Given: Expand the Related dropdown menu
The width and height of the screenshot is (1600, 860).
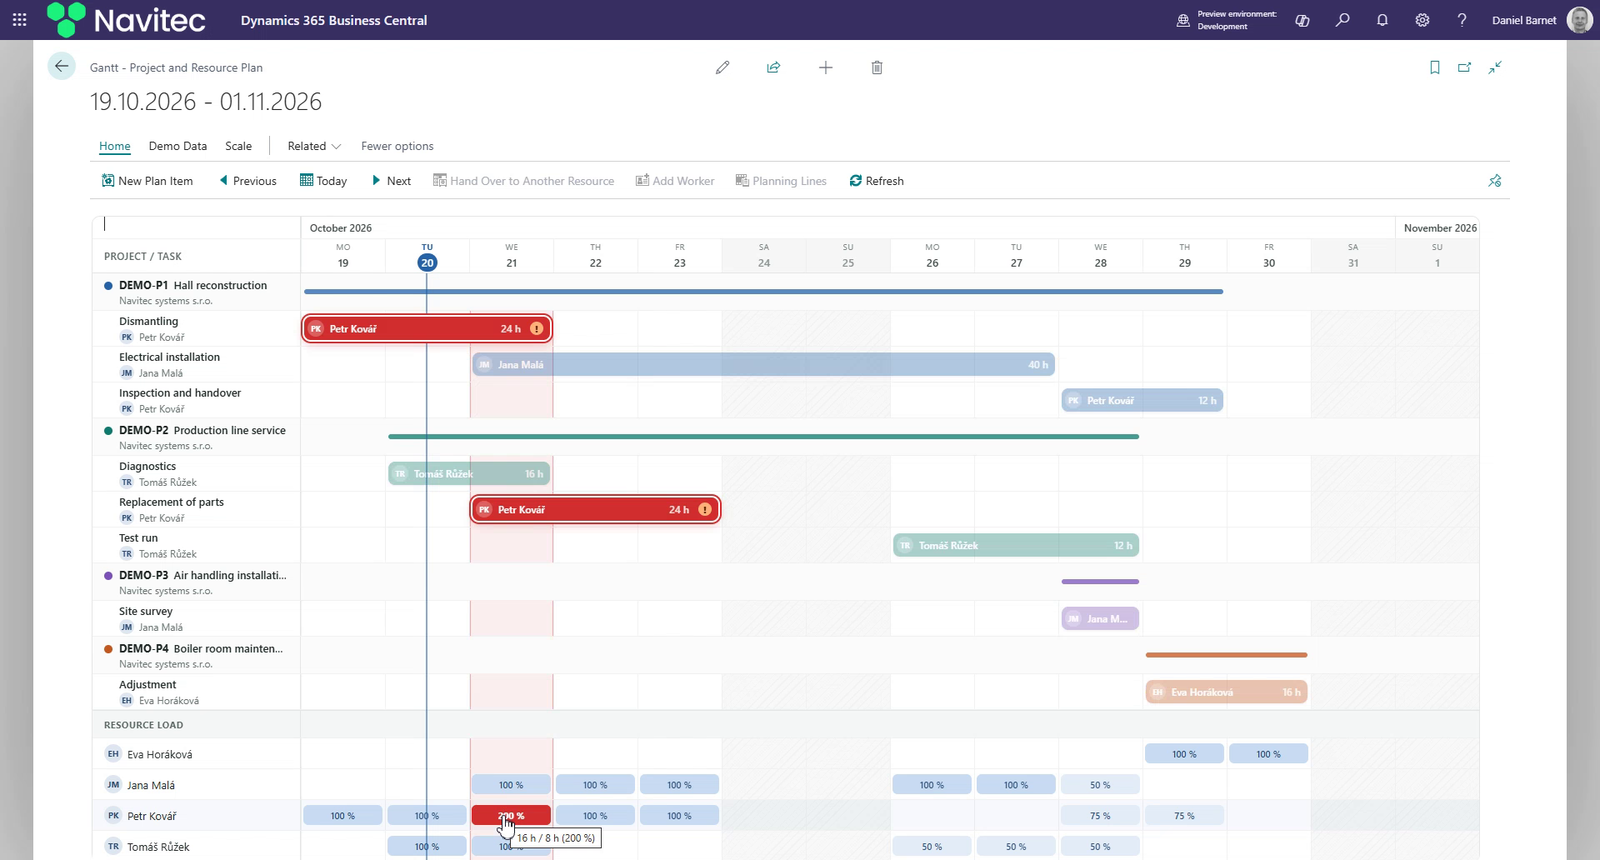Looking at the screenshot, I should tap(314, 146).
